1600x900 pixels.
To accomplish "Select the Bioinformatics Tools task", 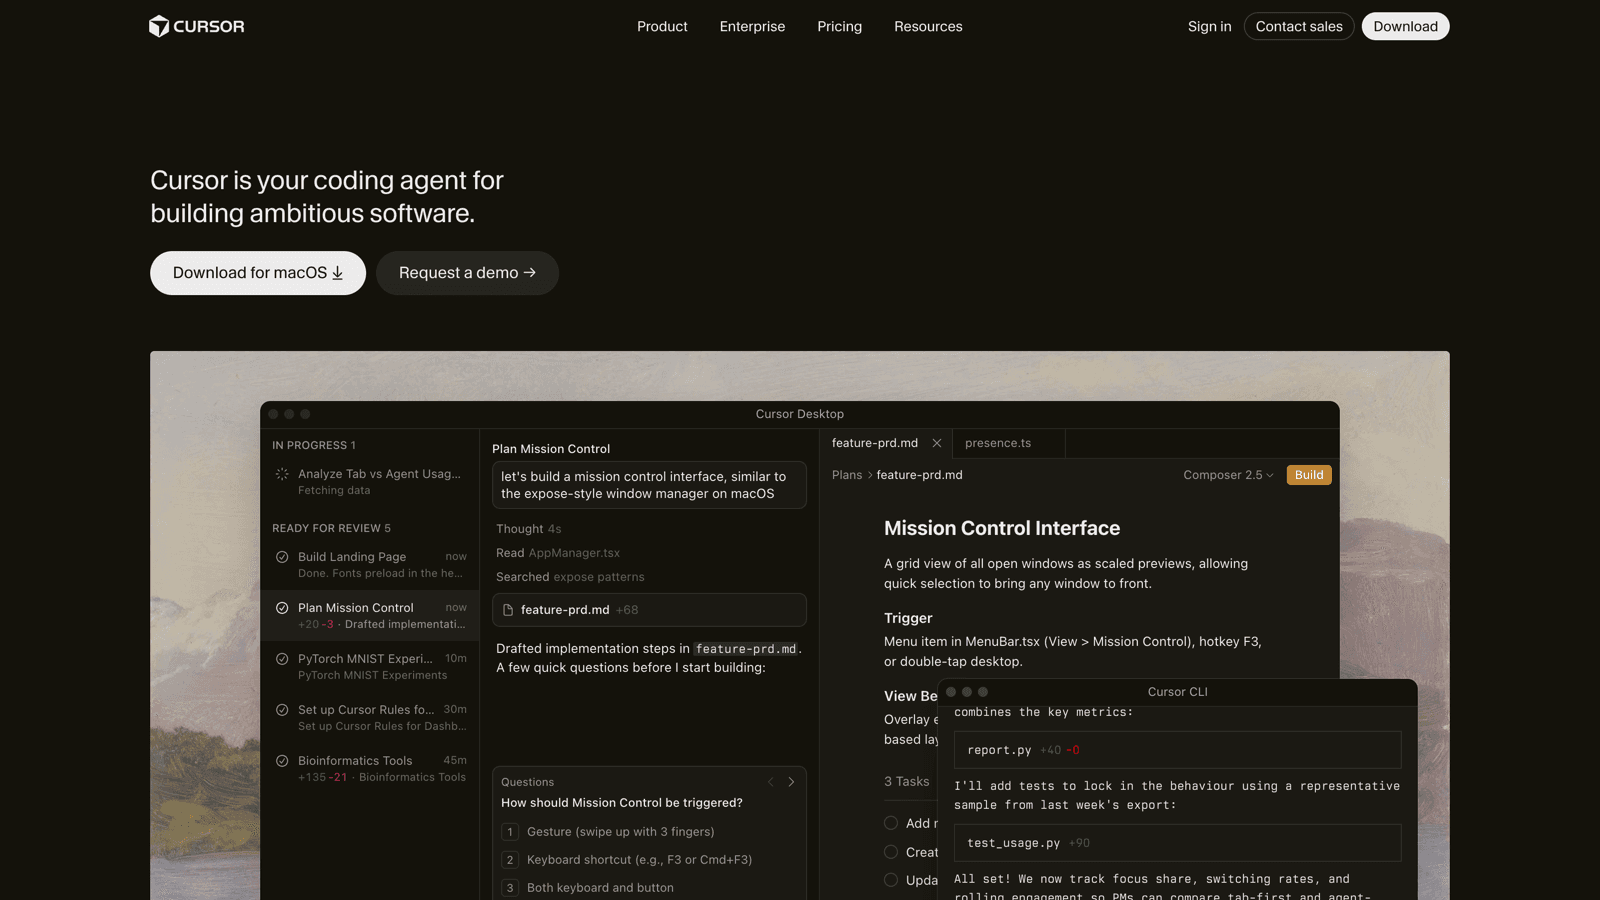I will 370,769.
